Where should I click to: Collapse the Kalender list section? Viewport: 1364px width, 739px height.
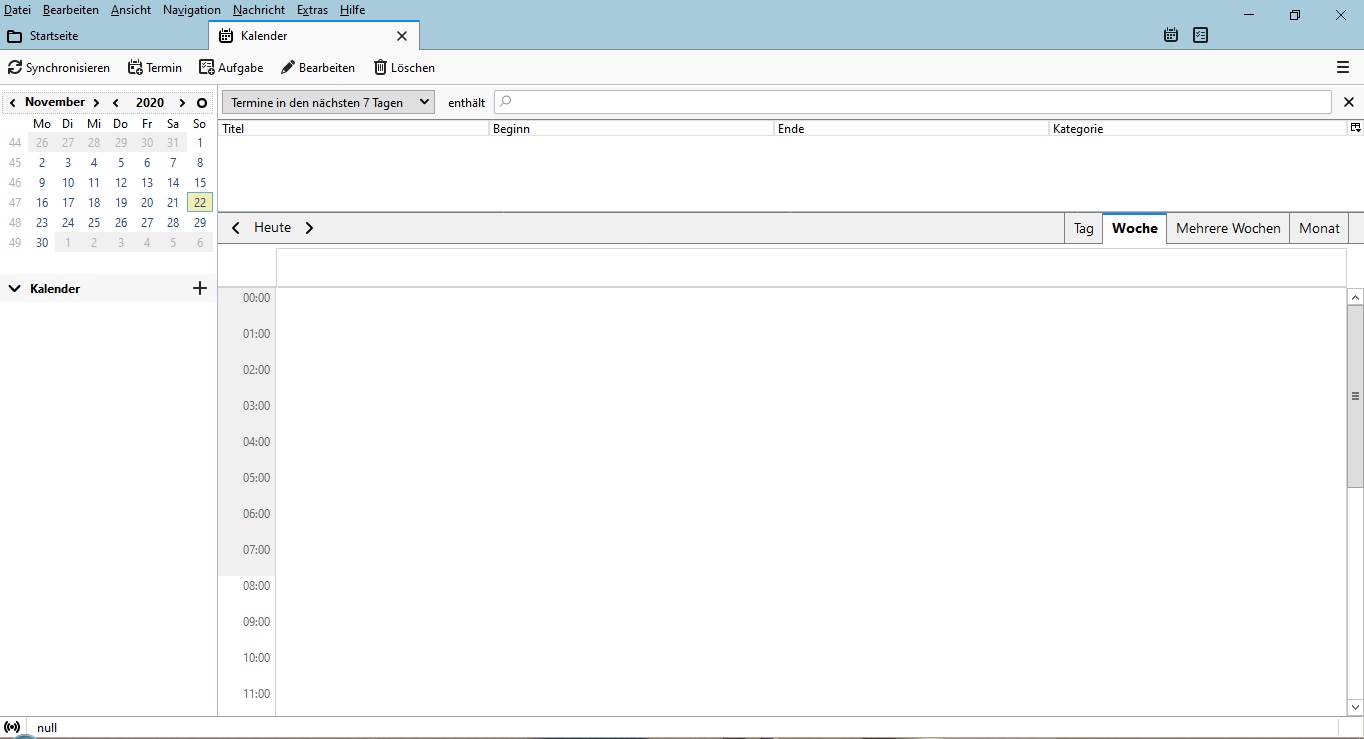pos(15,289)
